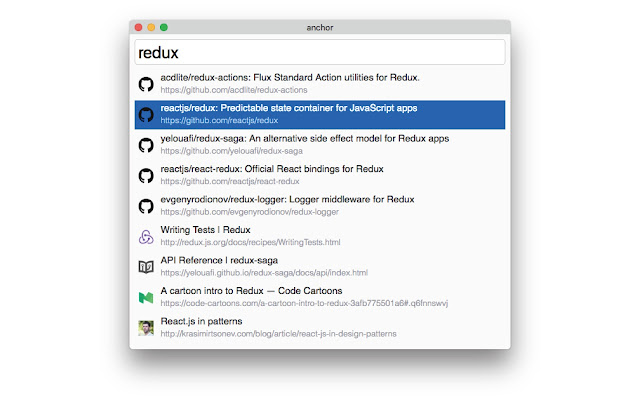Image resolution: width=640 pixels, height=400 pixels.
Task: Focus the search field containing redux
Action: (320, 52)
